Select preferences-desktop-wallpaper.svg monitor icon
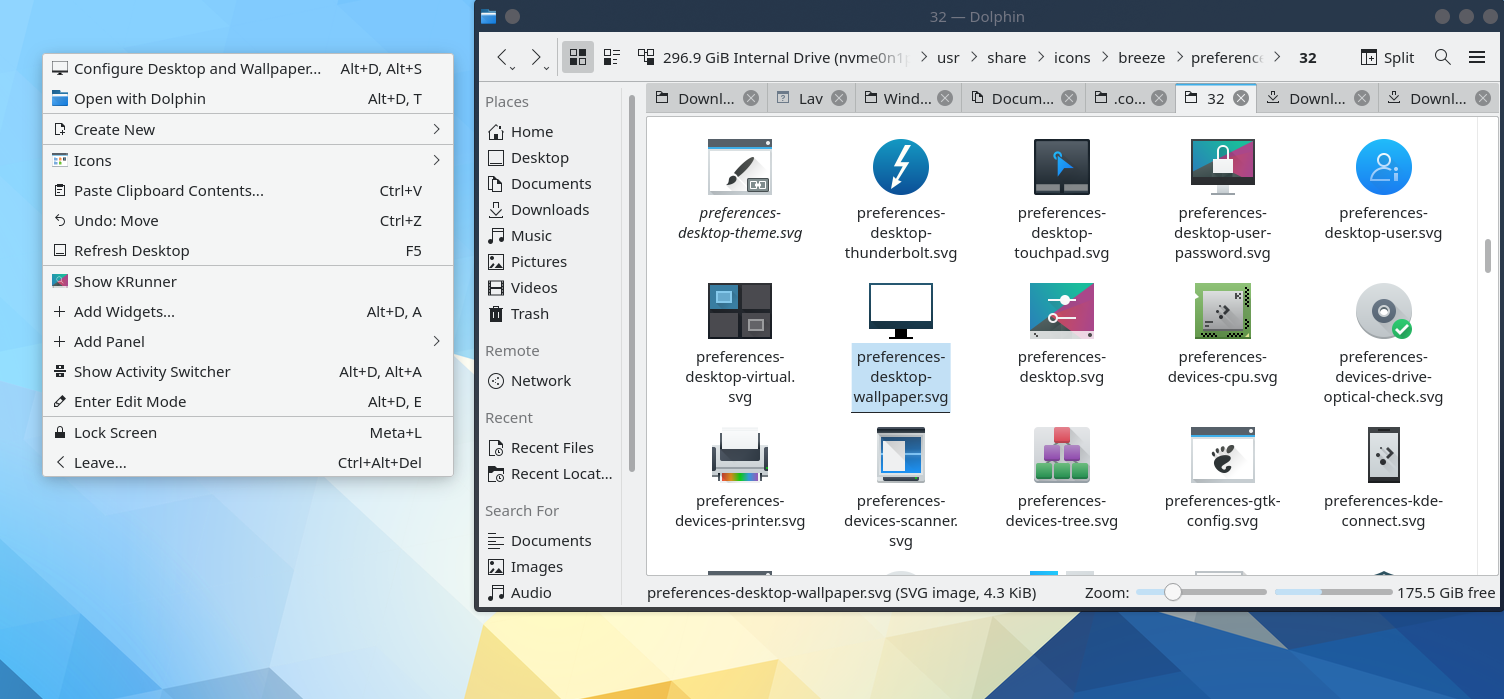 (901, 310)
